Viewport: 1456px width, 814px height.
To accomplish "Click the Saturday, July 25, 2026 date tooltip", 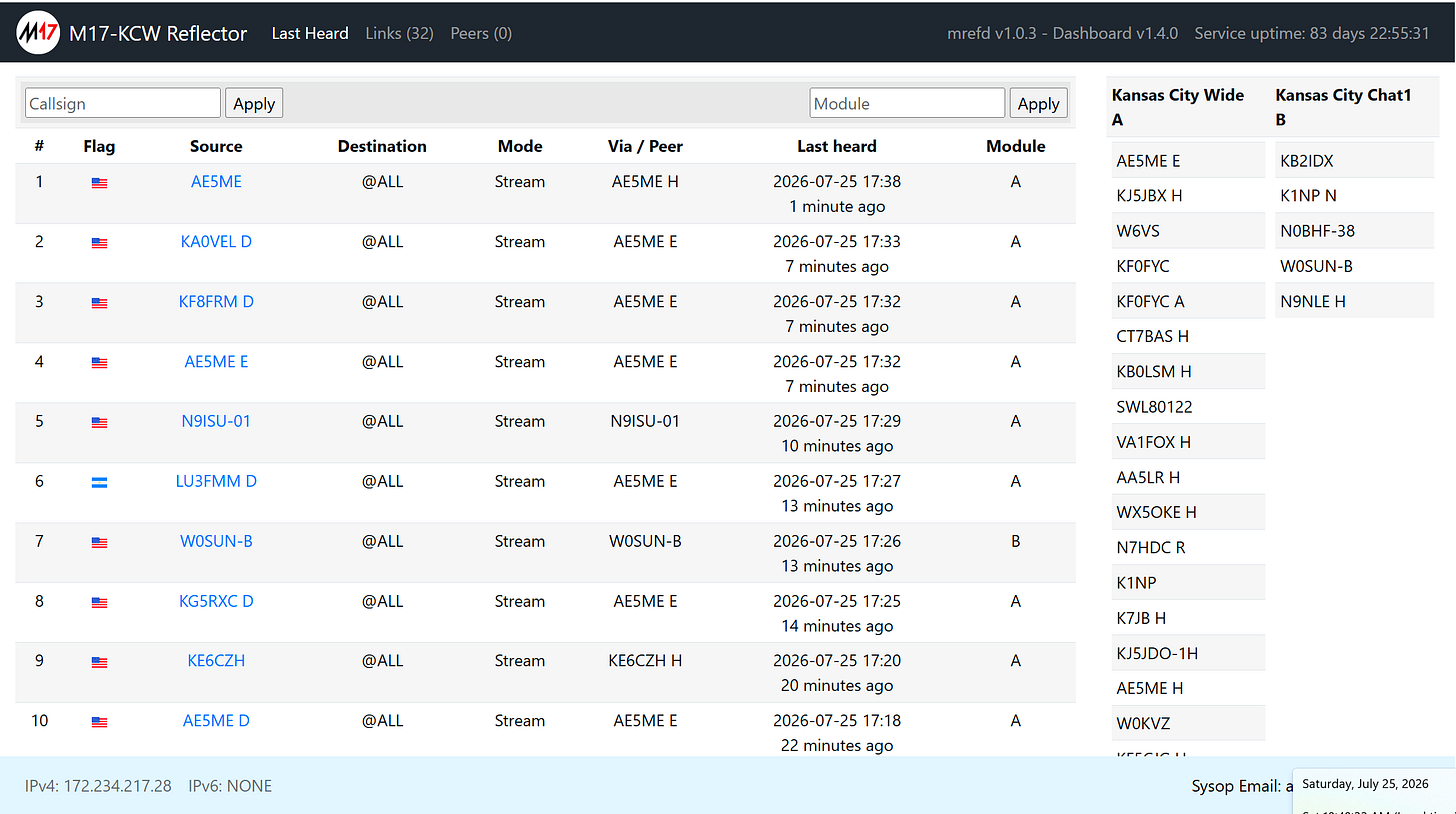I will (x=1365, y=784).
